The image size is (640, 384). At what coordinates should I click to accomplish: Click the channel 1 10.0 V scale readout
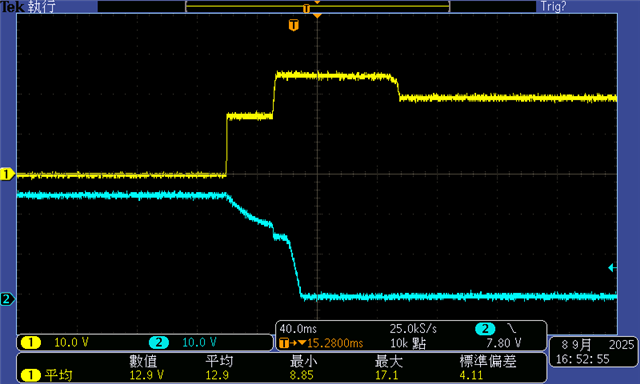click(x=71, y=342)
